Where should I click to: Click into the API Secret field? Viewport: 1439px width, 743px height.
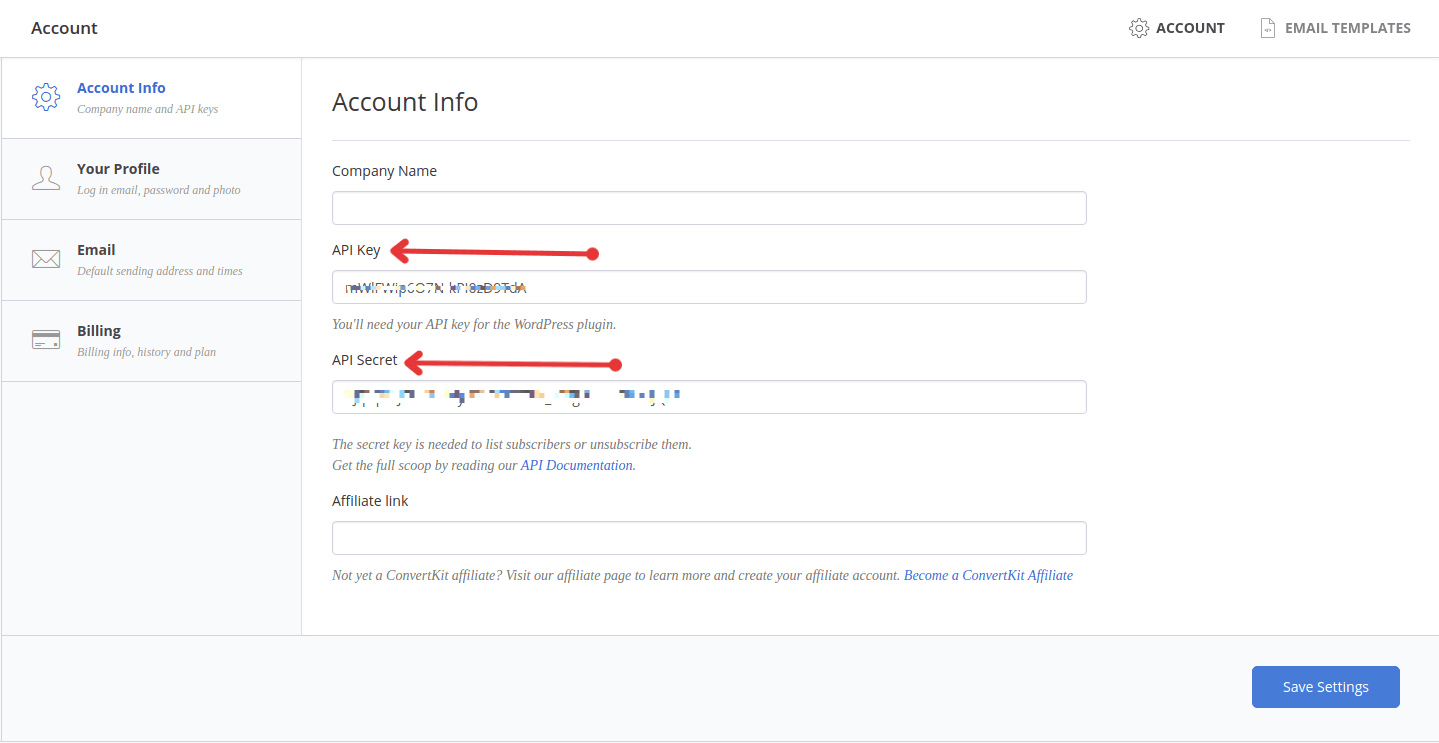pos(709,397)
